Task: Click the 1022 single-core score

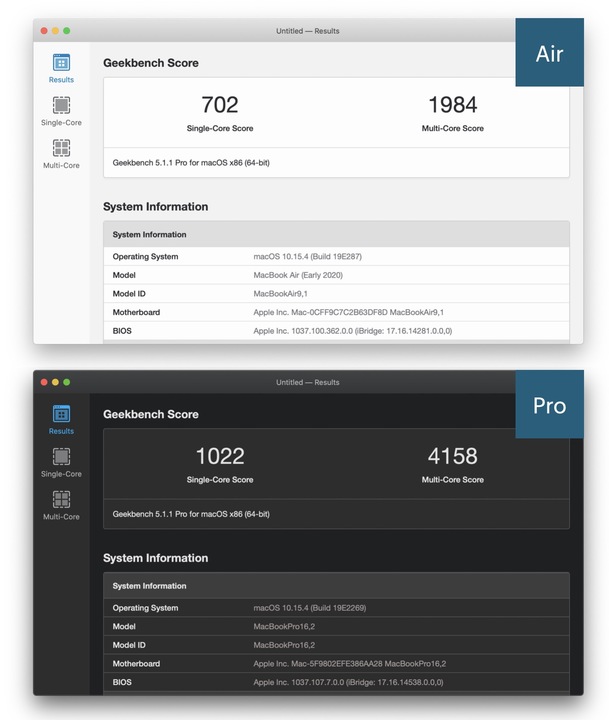Action: coord(220,456)
